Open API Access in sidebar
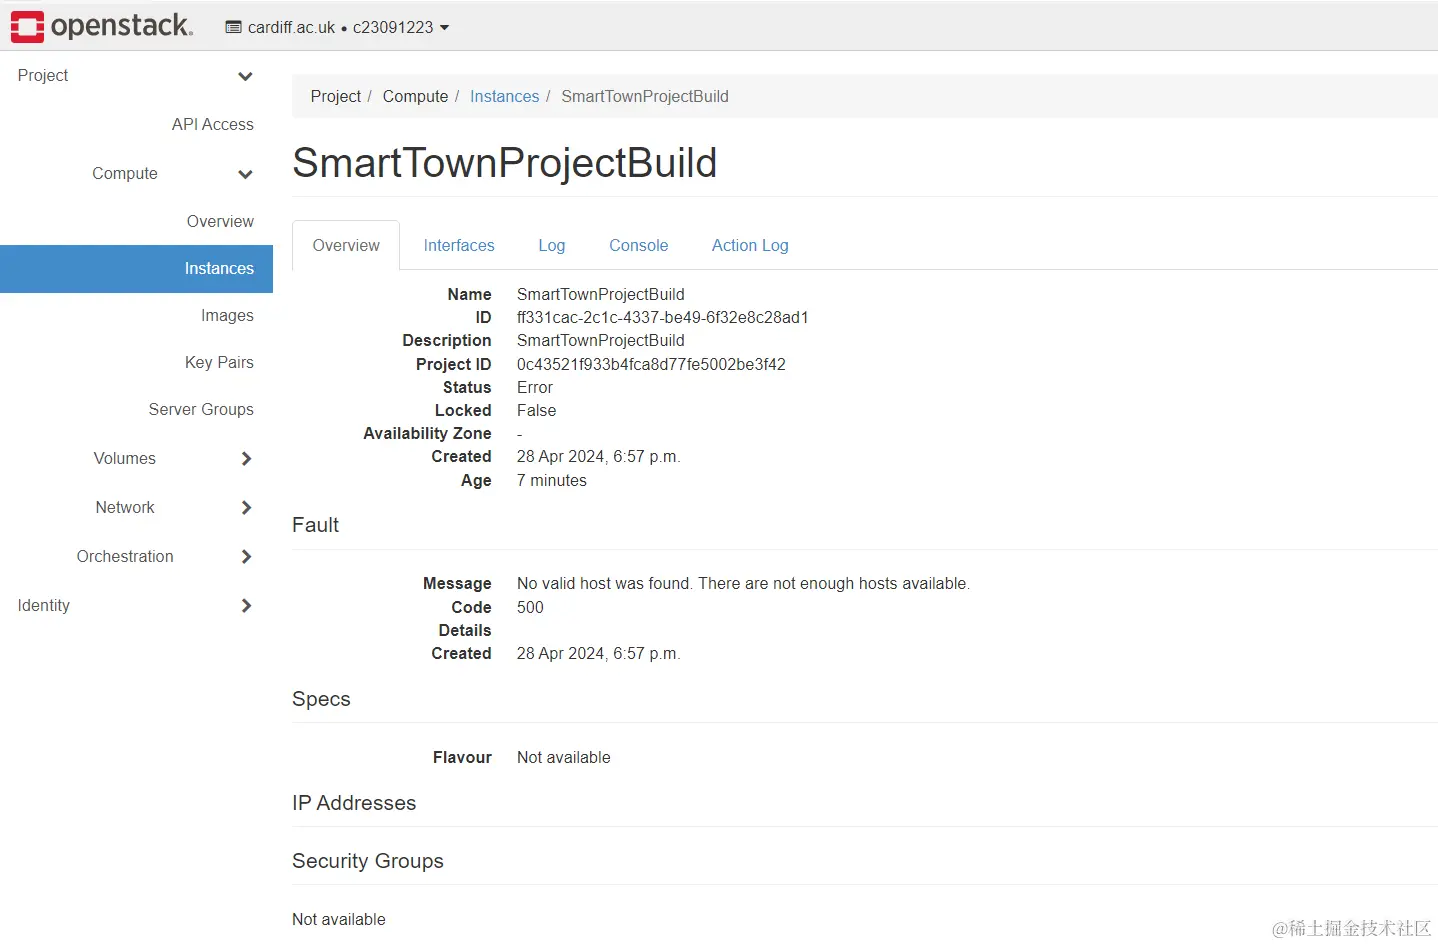 [x=212, y=124]
